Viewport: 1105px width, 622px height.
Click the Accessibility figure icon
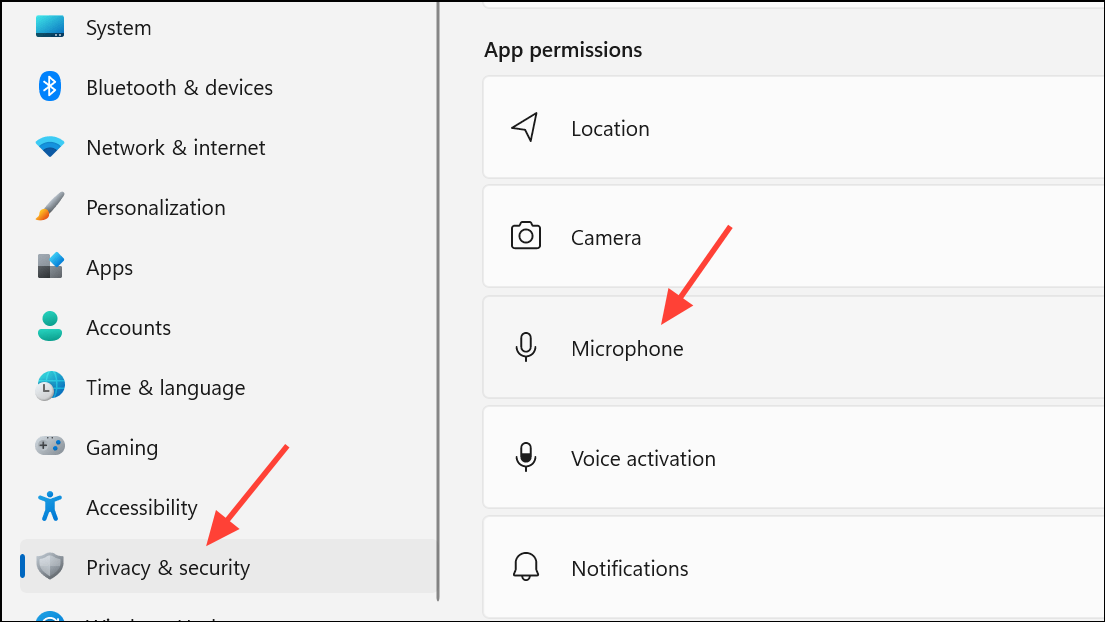tap(50, 507)
